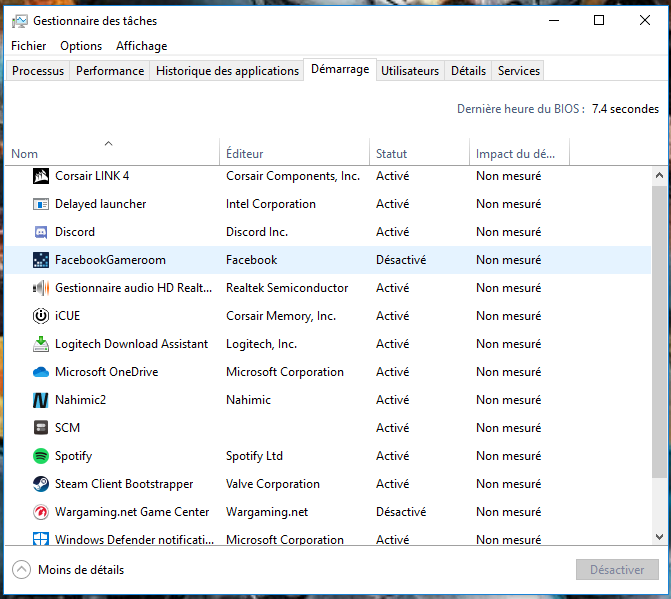
Task: Select the FacebookGameroom entry name
Action: coord(110,260)
